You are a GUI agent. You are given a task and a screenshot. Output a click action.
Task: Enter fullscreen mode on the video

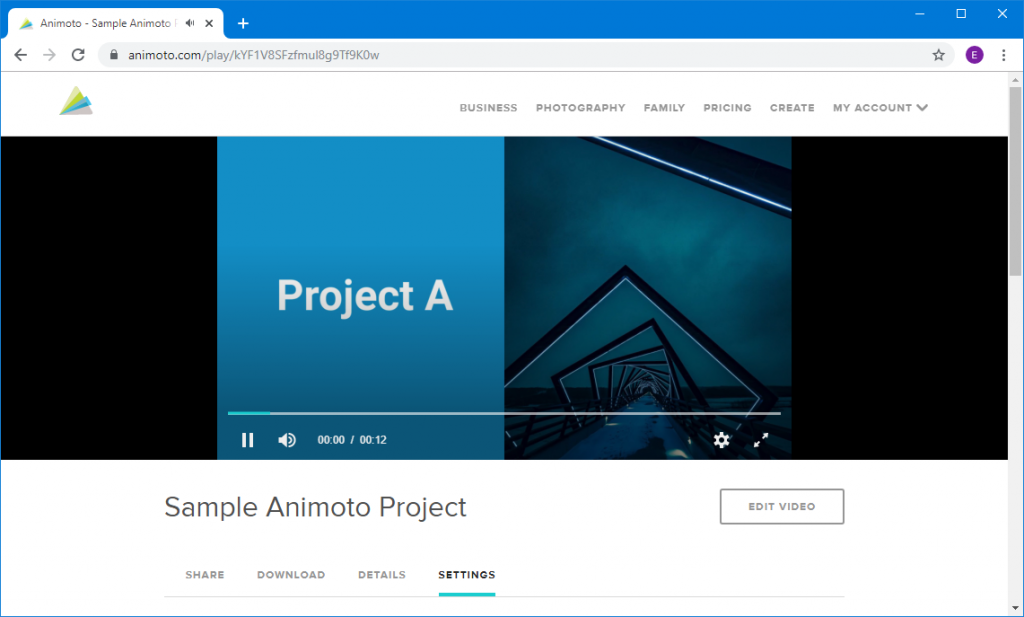[760, 440]
